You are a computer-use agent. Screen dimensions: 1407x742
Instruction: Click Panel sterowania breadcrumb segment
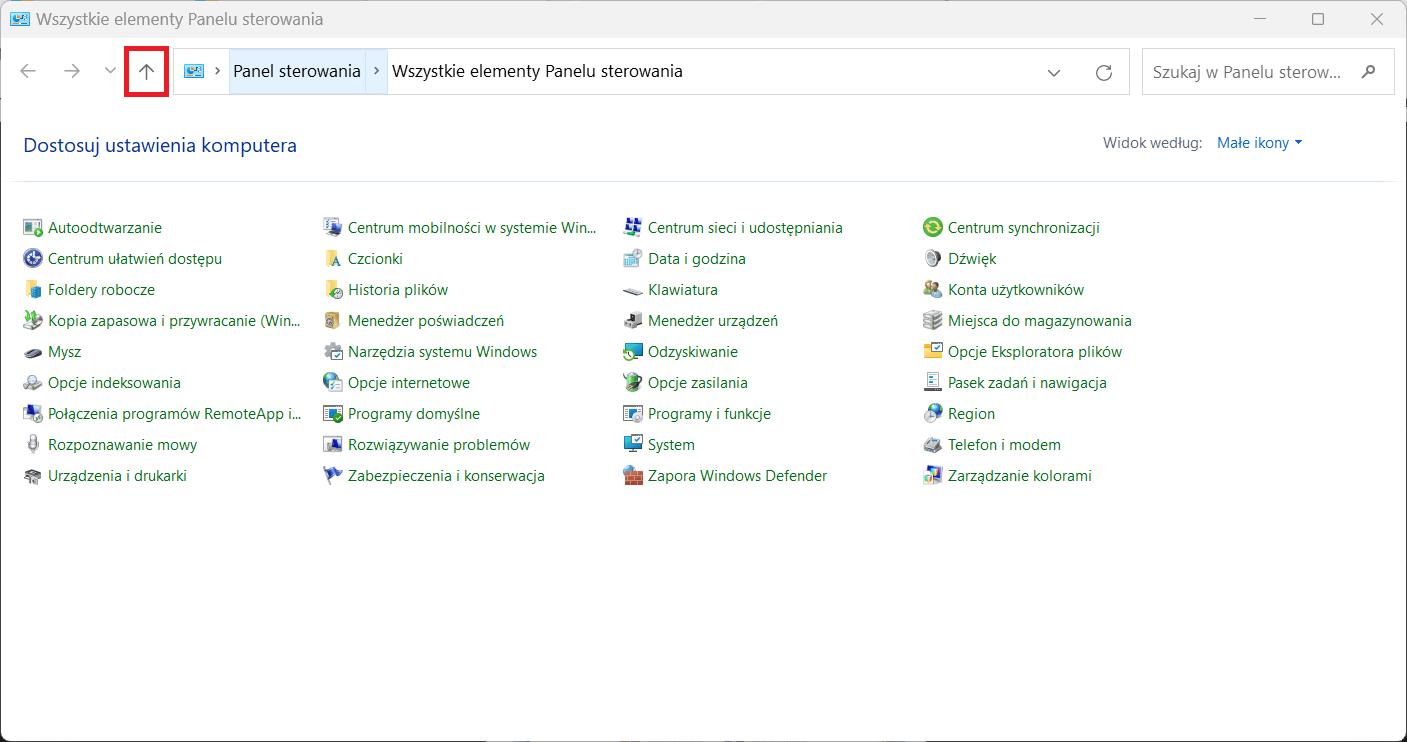coord(297,72)
